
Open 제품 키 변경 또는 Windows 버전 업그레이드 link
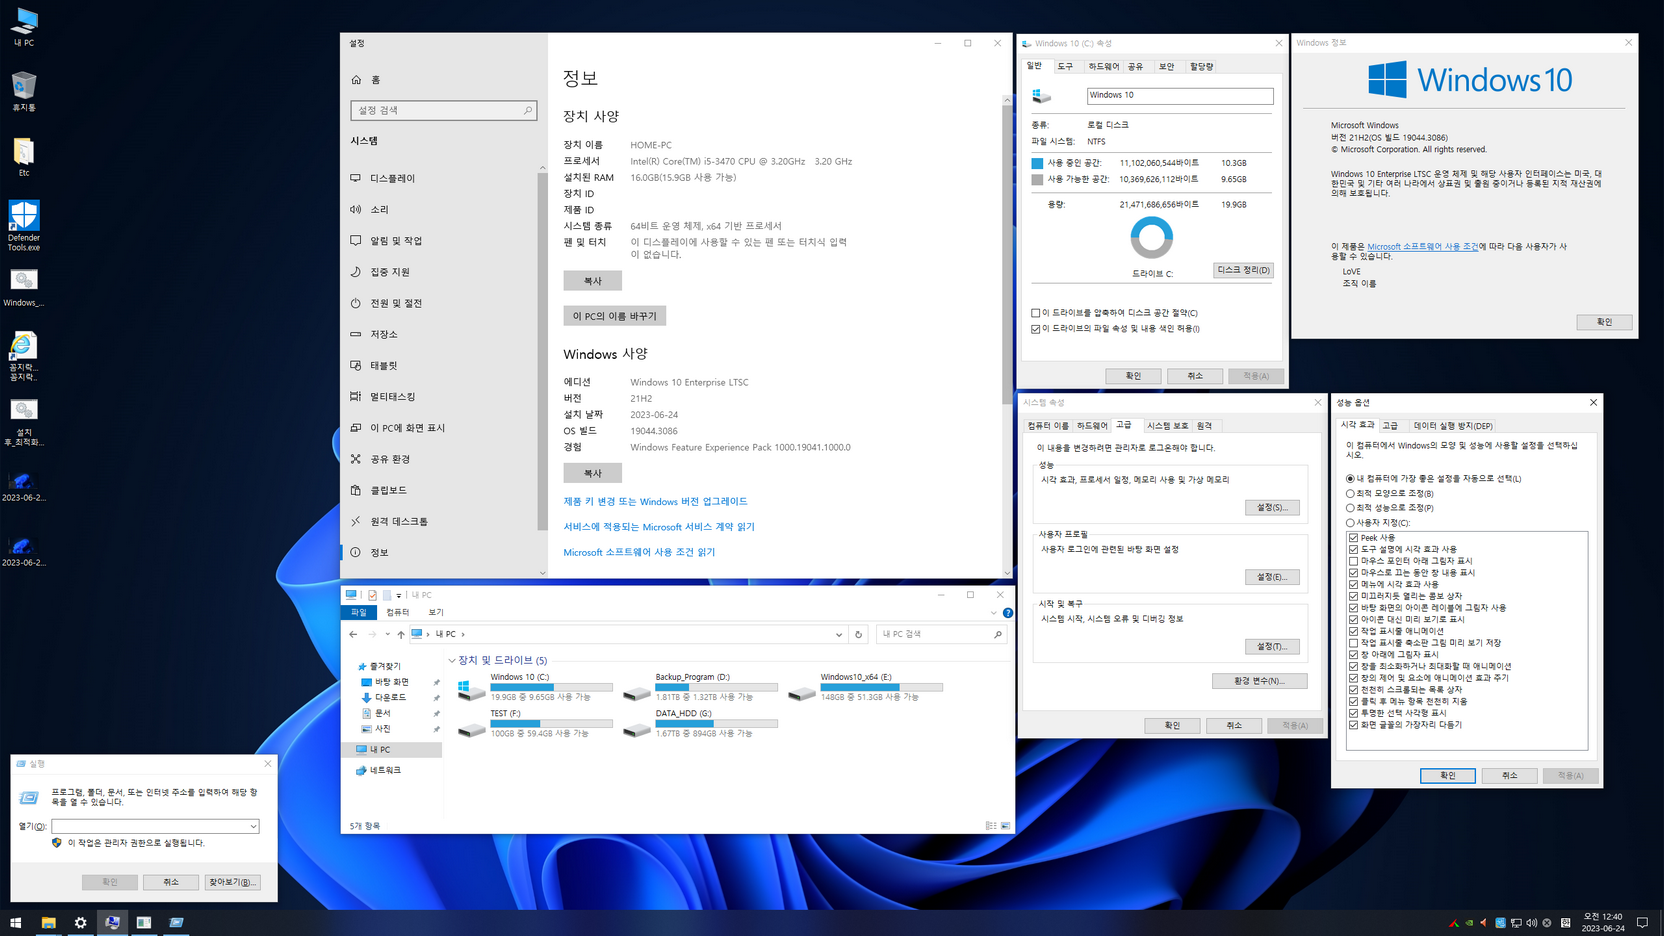(x=655, y=502)
